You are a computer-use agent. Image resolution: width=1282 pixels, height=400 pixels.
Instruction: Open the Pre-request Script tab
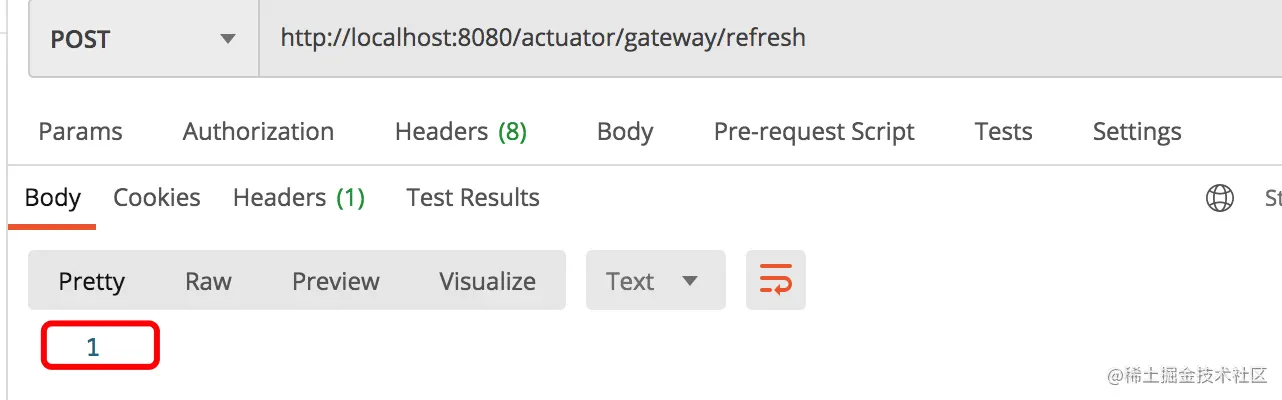click(814, 132)
